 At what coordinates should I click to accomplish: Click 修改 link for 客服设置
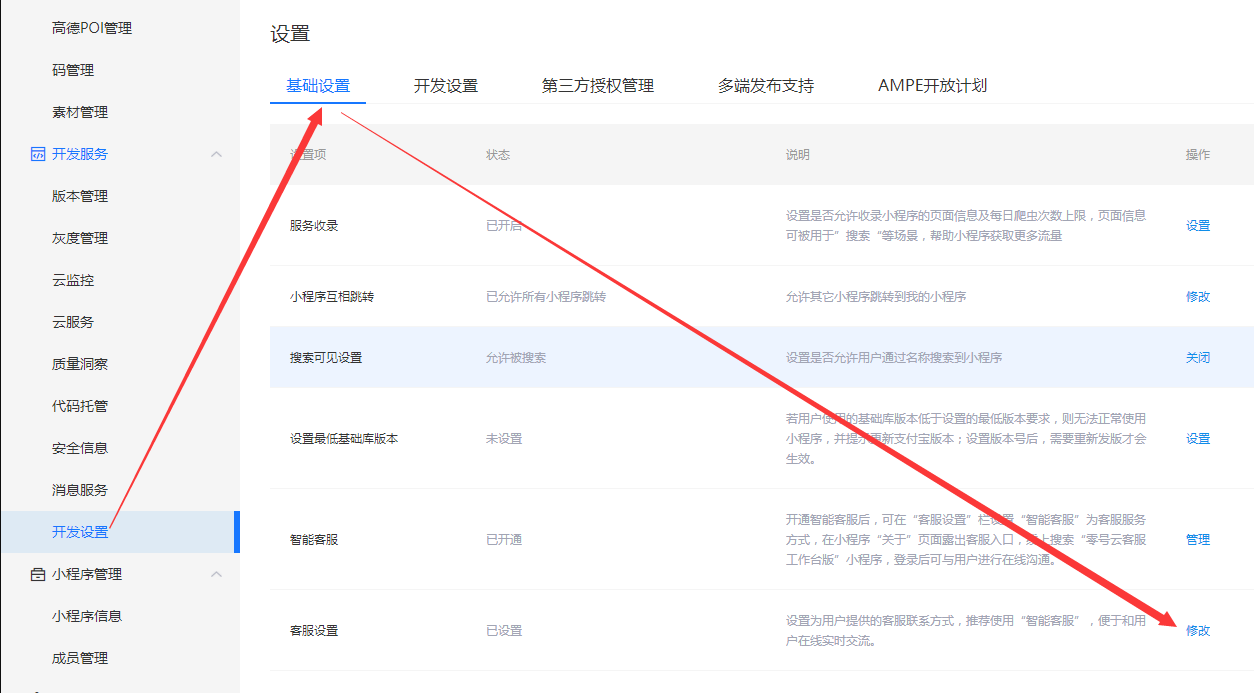(1197, 631)
